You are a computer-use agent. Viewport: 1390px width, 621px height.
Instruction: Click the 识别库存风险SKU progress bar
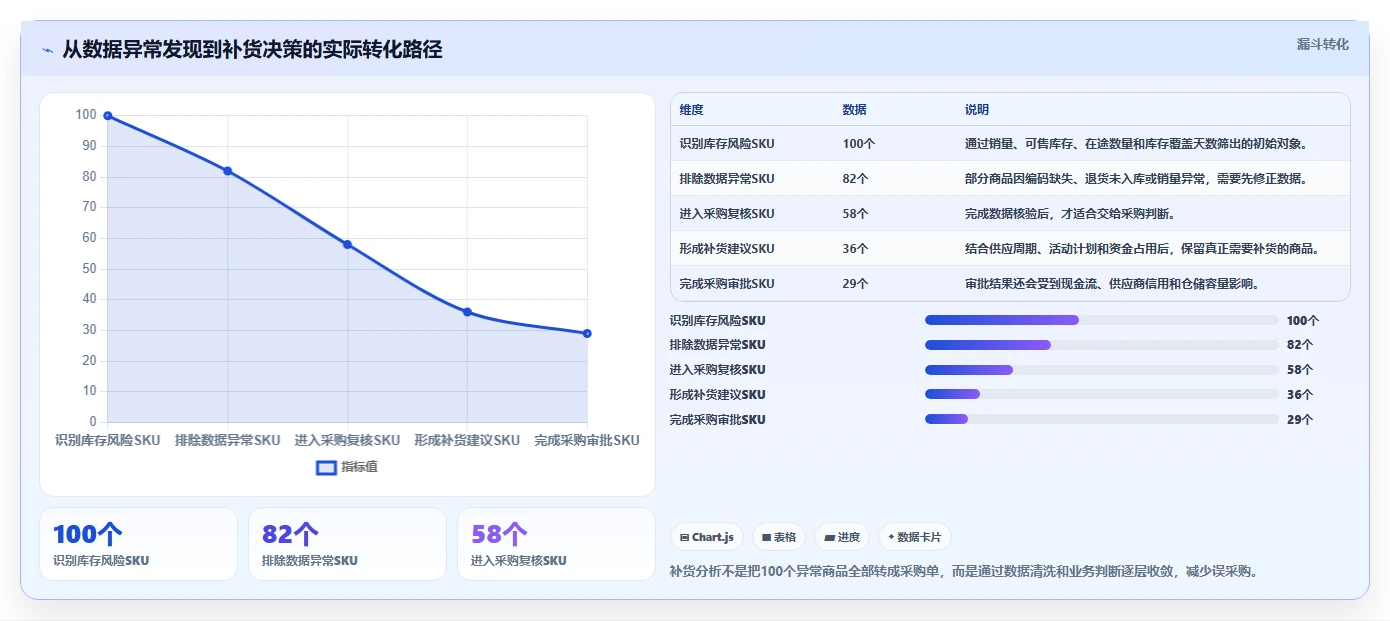click(x=1102, y=320)
